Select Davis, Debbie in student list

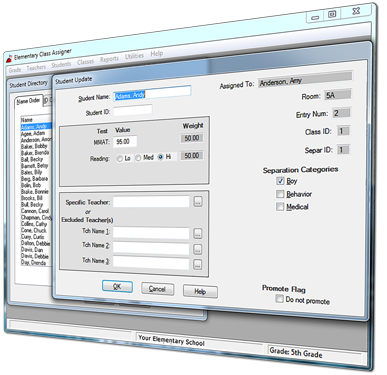(36, 256)
